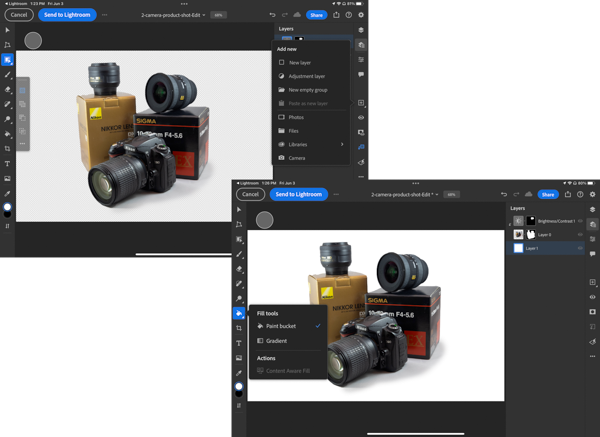This screenshot has width=600, height=437.
Task: Click the white foreground color in lower screenshot
Action: 239,386
